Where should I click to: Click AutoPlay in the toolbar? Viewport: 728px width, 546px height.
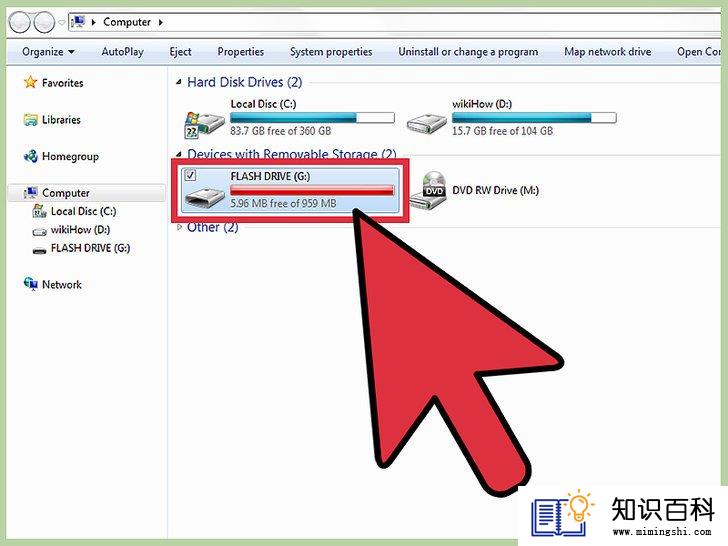(x=123, y=52)
